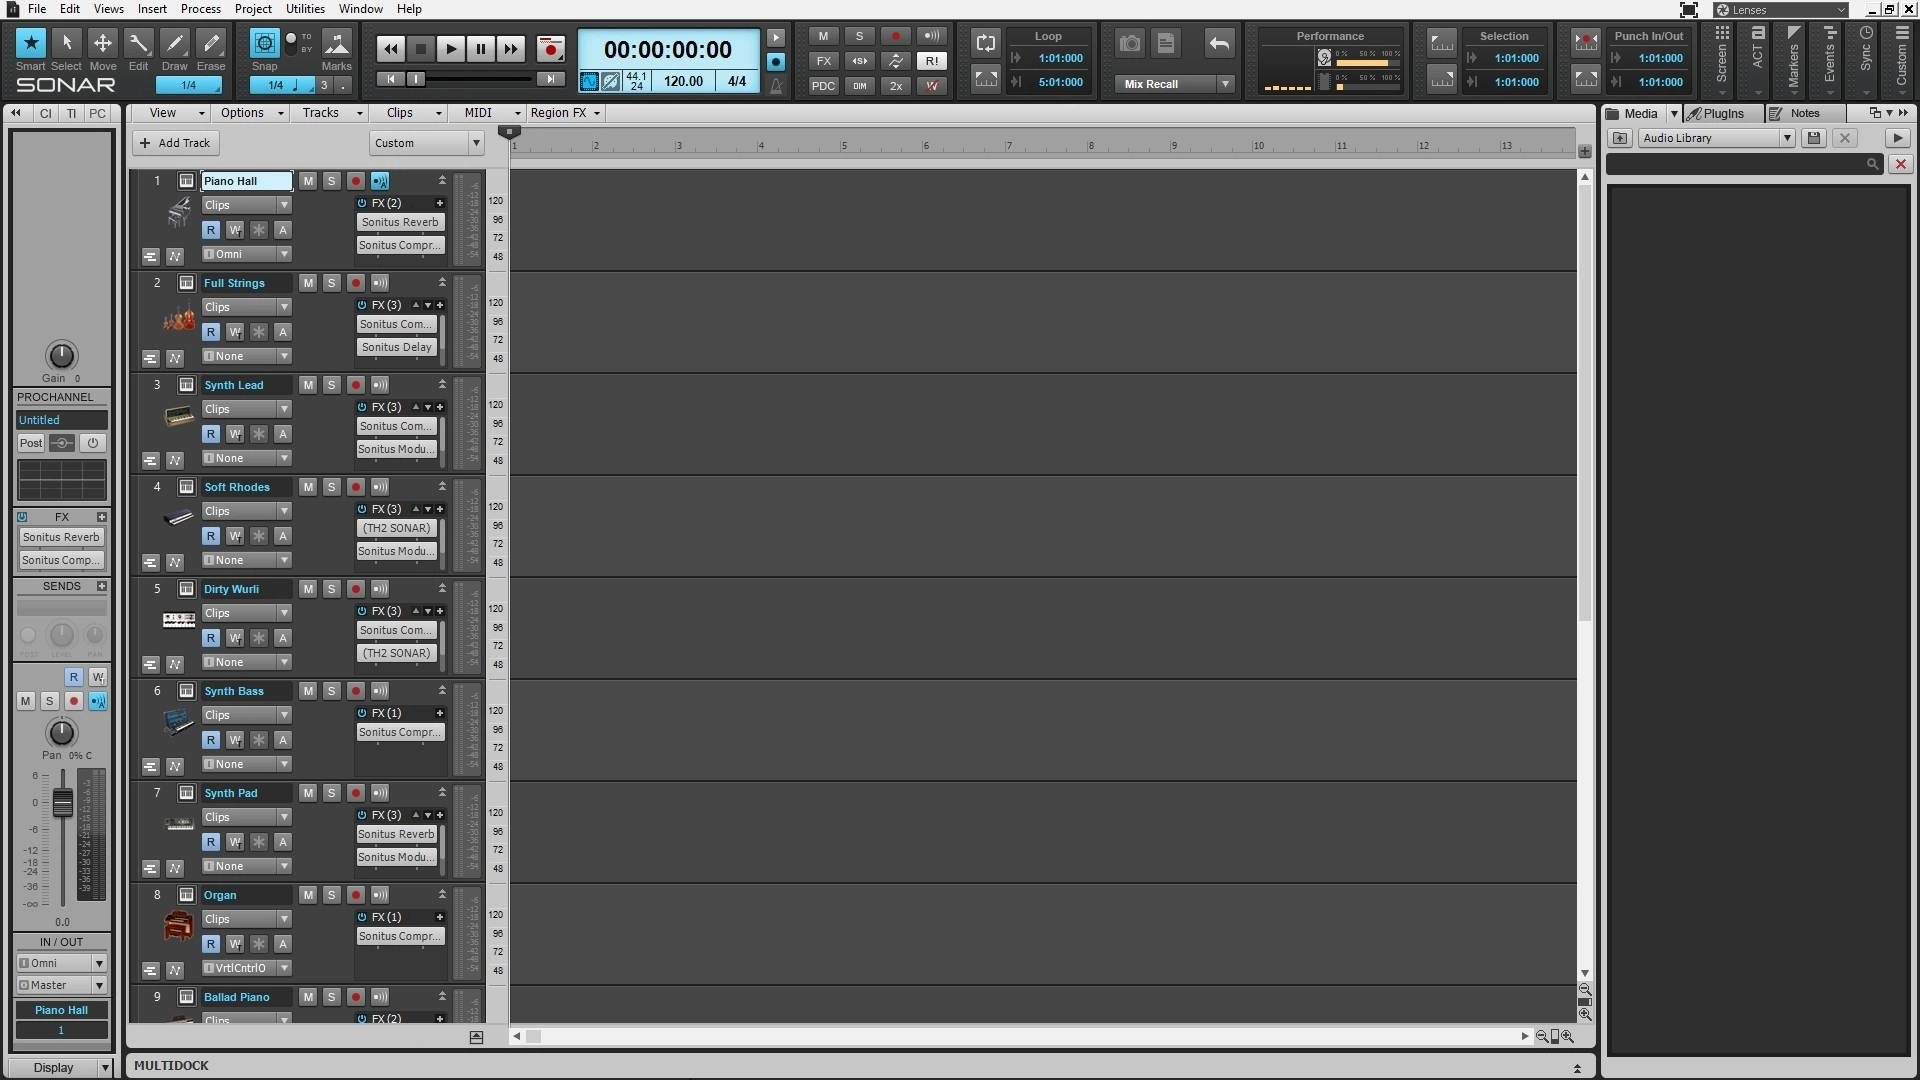Open the Region FX menu
1920x1080 pixels.
(x=565, y=113)
